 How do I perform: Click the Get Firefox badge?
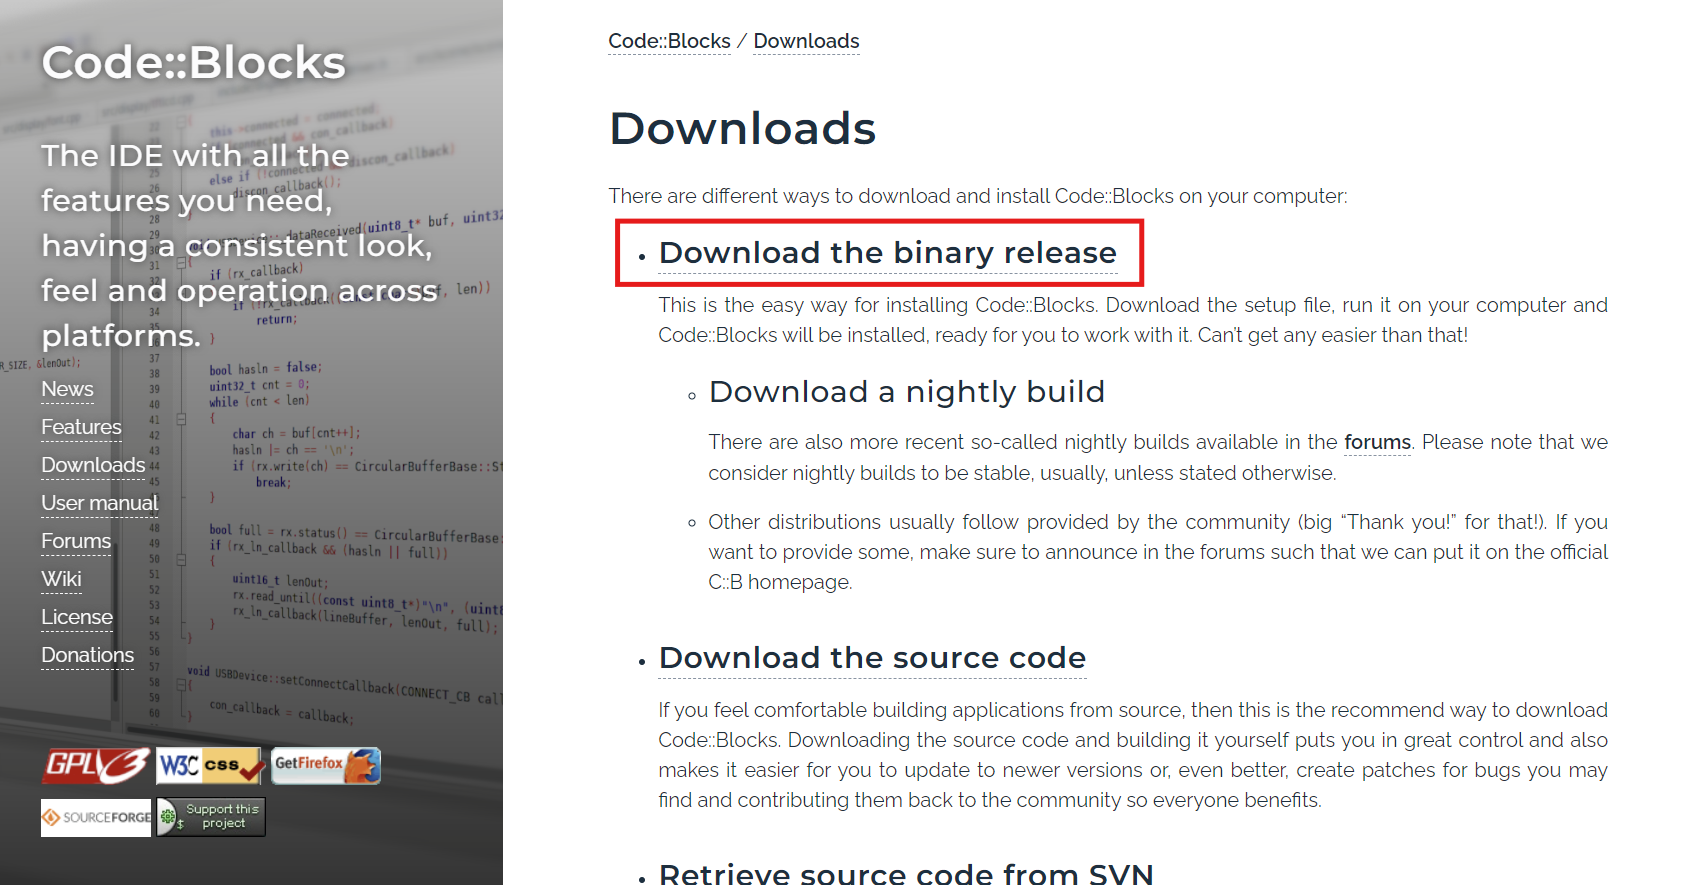click(326, 766)
